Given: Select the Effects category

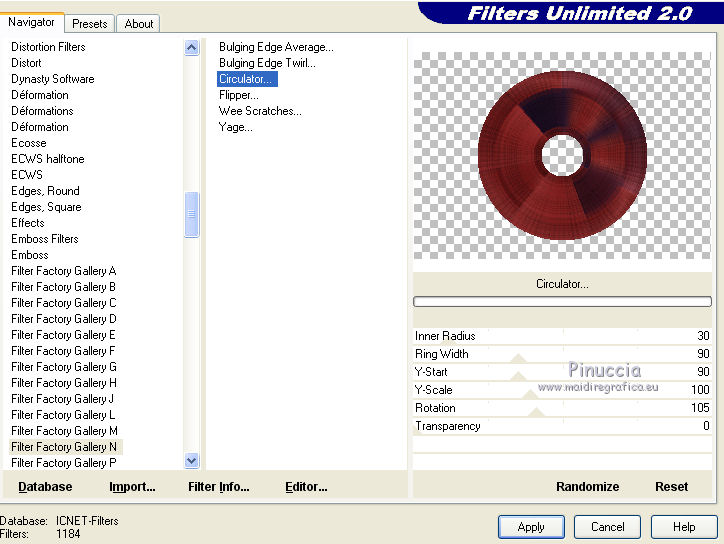Looking at the screenshot, I should 28,223.
